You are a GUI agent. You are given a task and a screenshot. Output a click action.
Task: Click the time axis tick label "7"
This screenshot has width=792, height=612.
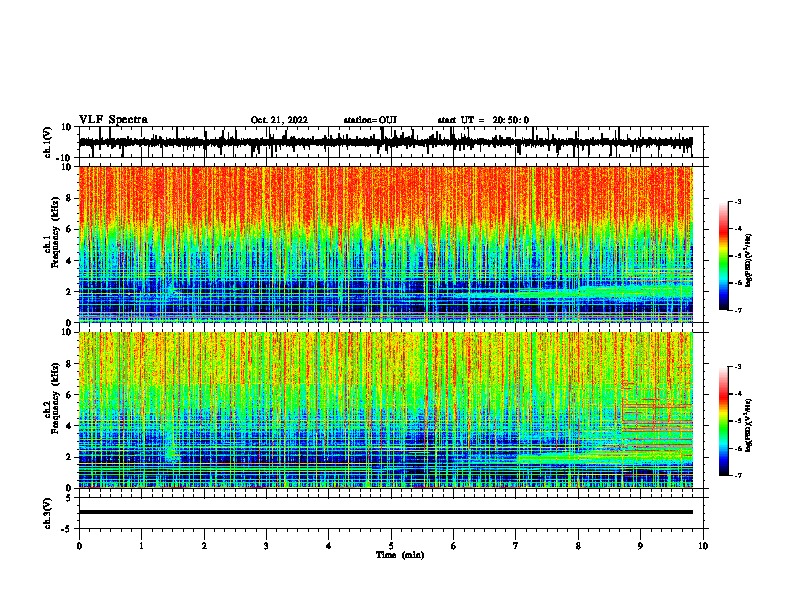(x=516, y=546)
